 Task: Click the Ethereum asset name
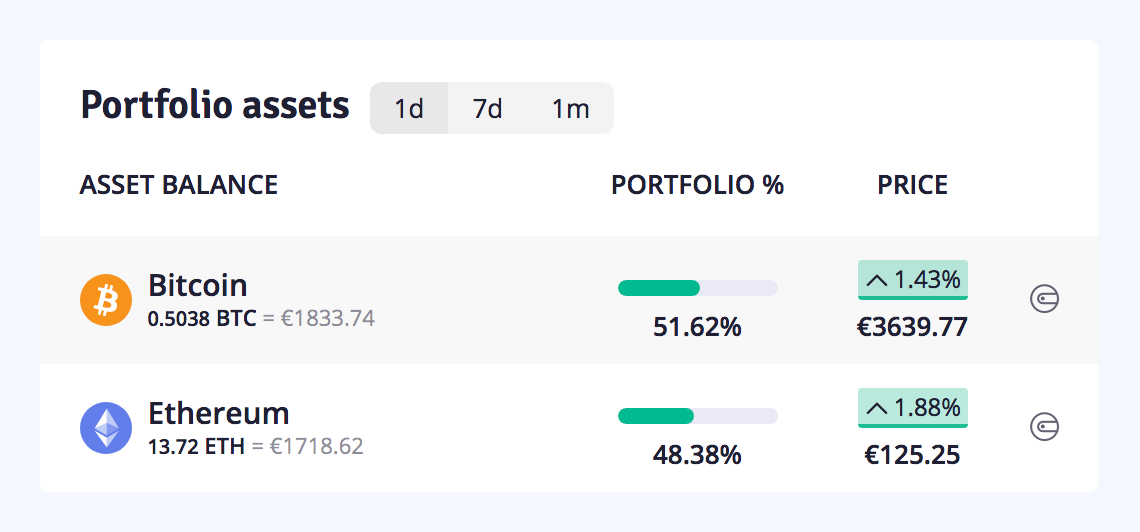(x=219, y=413)
